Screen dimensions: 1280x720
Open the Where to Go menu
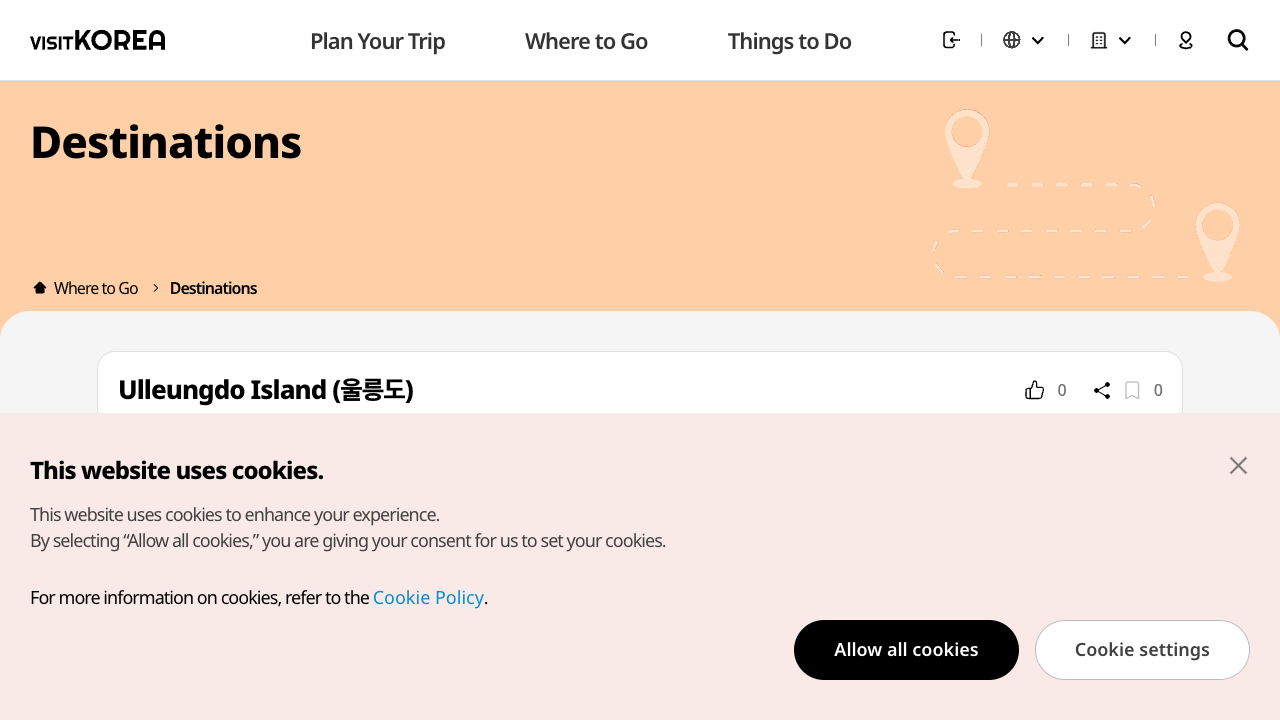pyautogui.click(x=586, y=41)
